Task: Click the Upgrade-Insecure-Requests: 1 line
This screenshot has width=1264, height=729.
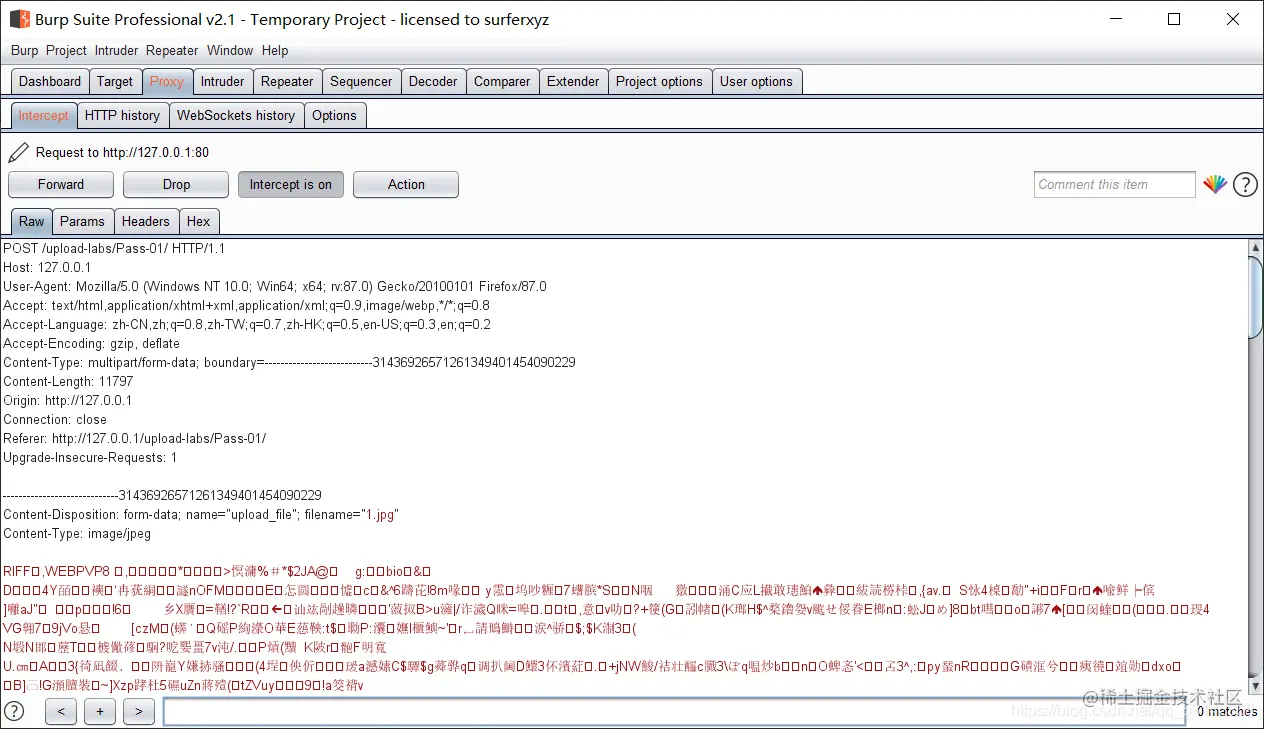Action: [90, 458]
